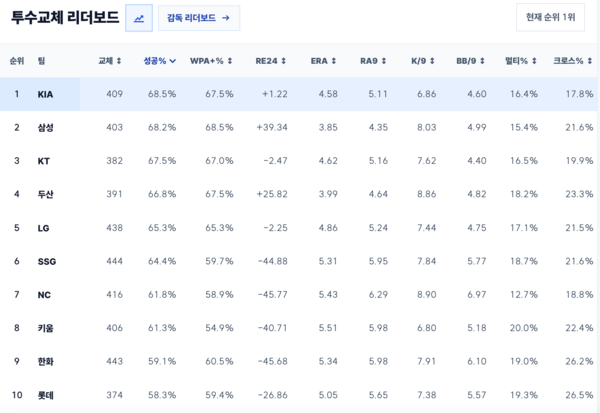This screenshot has width=600, height=413.
Task: Sort by K/9 column header
Action: [423, 61]
